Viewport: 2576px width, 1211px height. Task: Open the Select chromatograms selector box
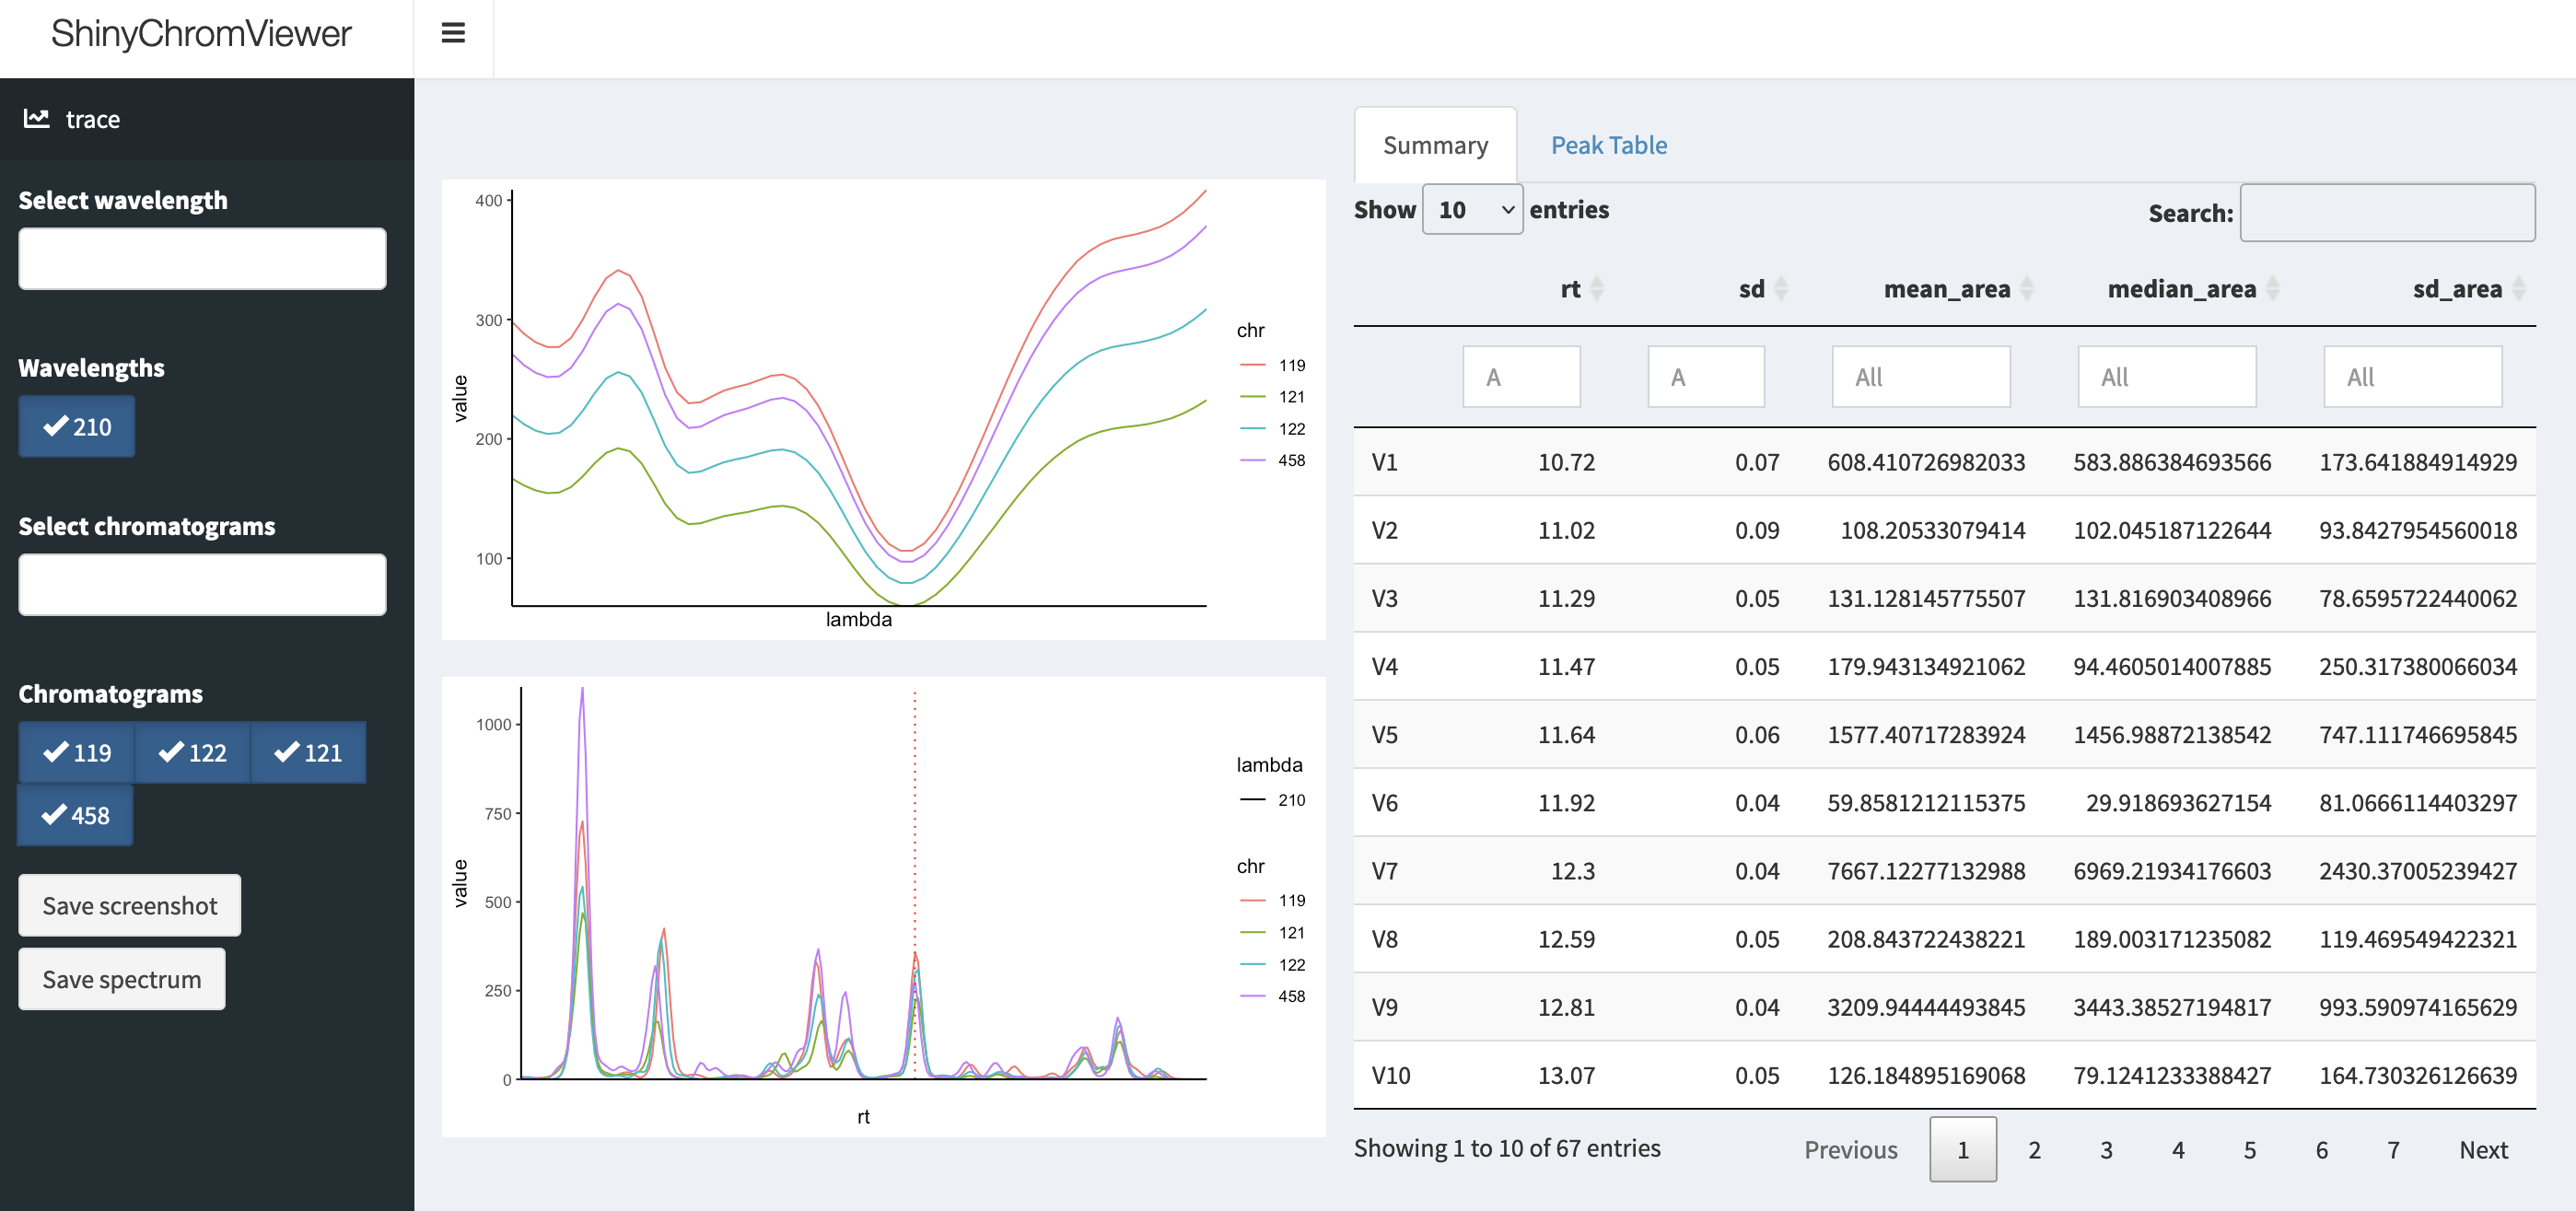(x=202, y=585)
